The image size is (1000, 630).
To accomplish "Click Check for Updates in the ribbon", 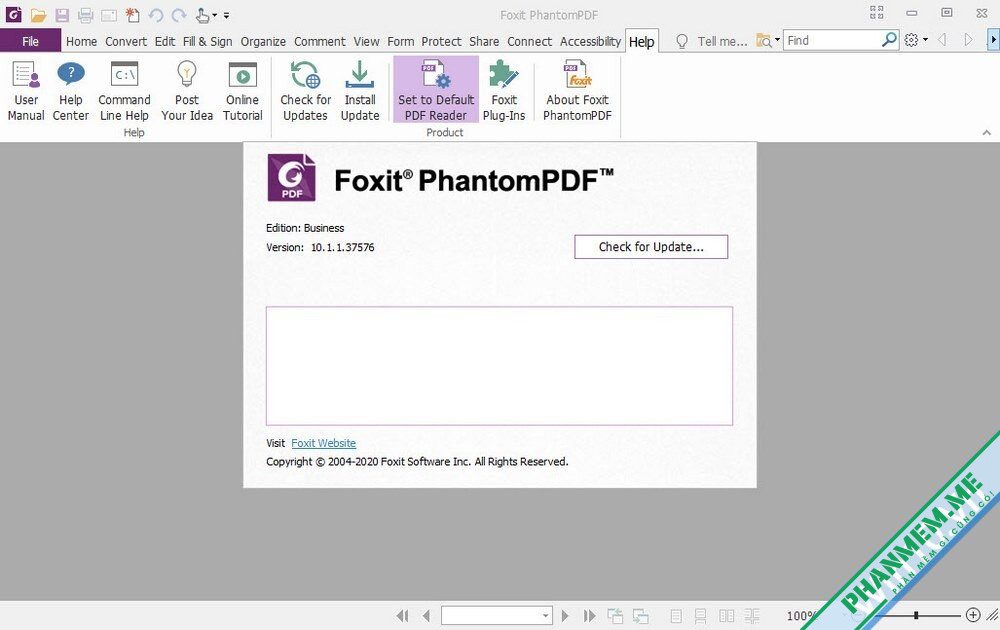I will [x=305, y=91].
